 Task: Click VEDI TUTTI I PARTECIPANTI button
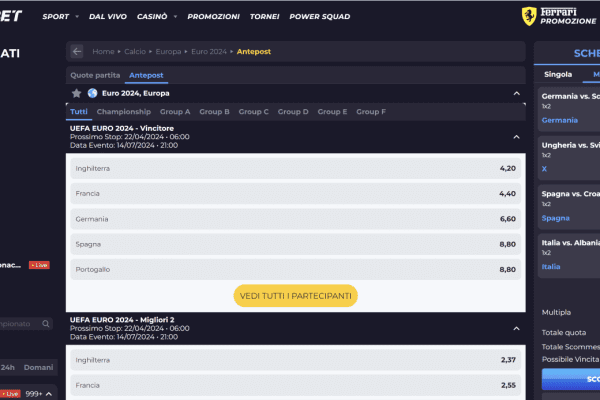point(295,296)
